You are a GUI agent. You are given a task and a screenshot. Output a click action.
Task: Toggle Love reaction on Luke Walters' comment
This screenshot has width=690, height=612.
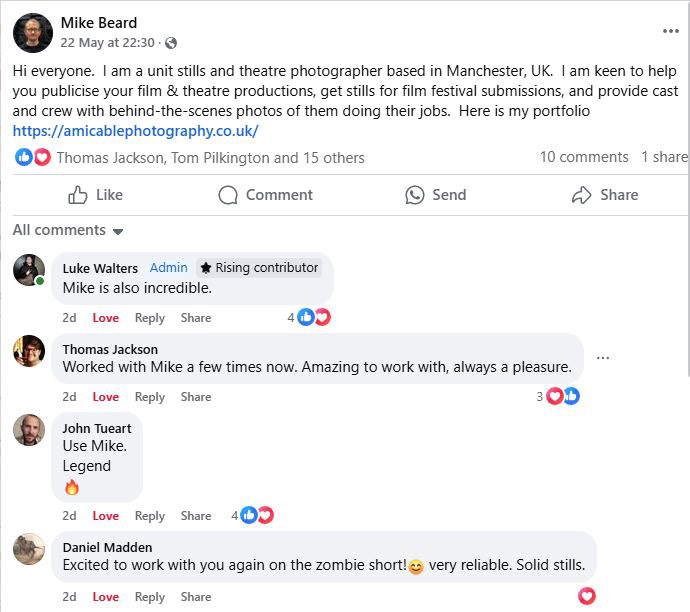tap(105, 318)
